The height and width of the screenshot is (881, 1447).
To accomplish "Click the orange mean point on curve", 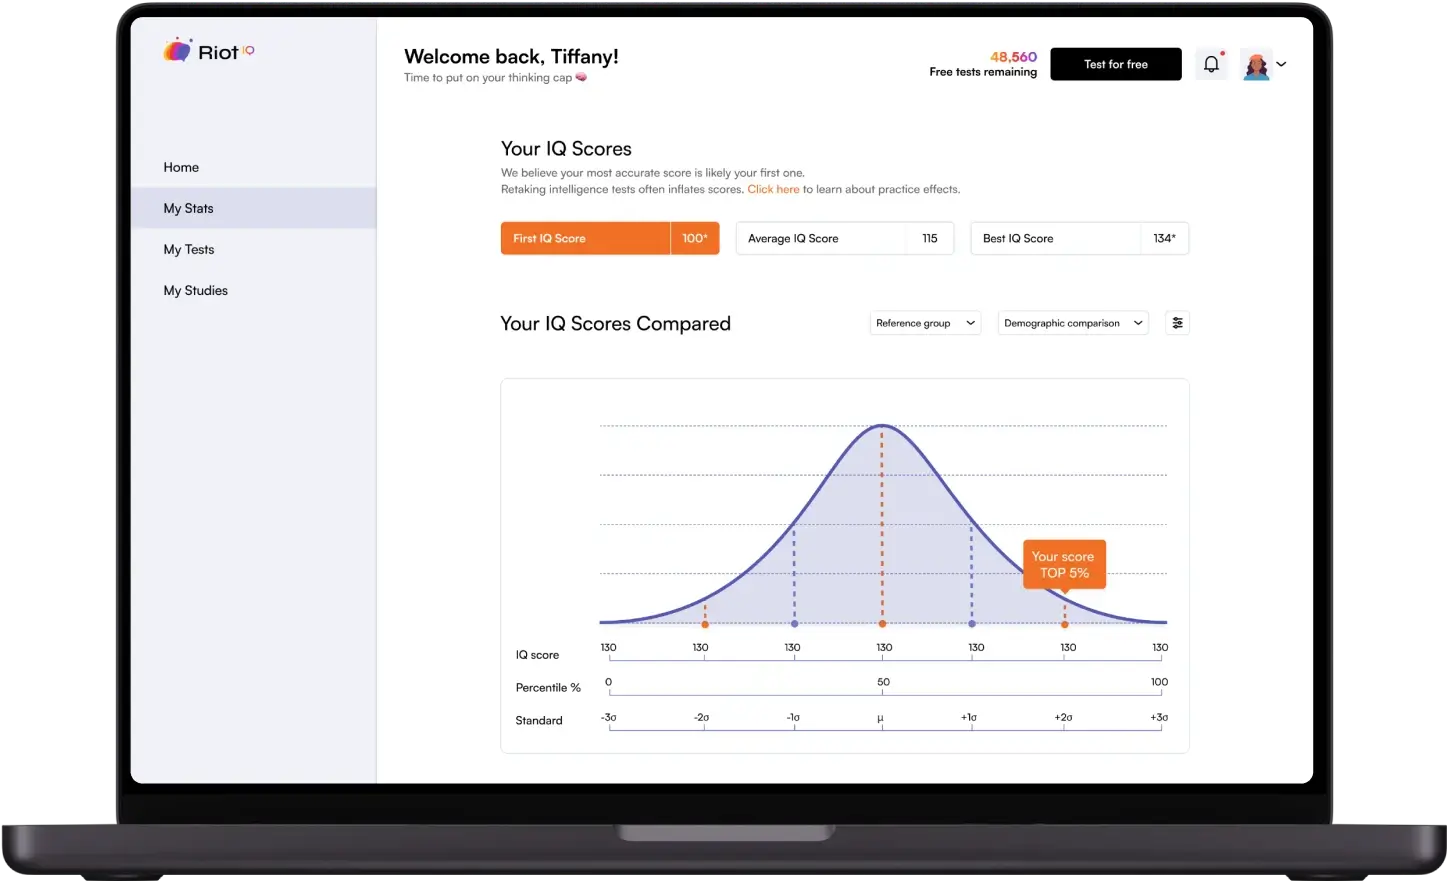I will [x=882, y=624].
